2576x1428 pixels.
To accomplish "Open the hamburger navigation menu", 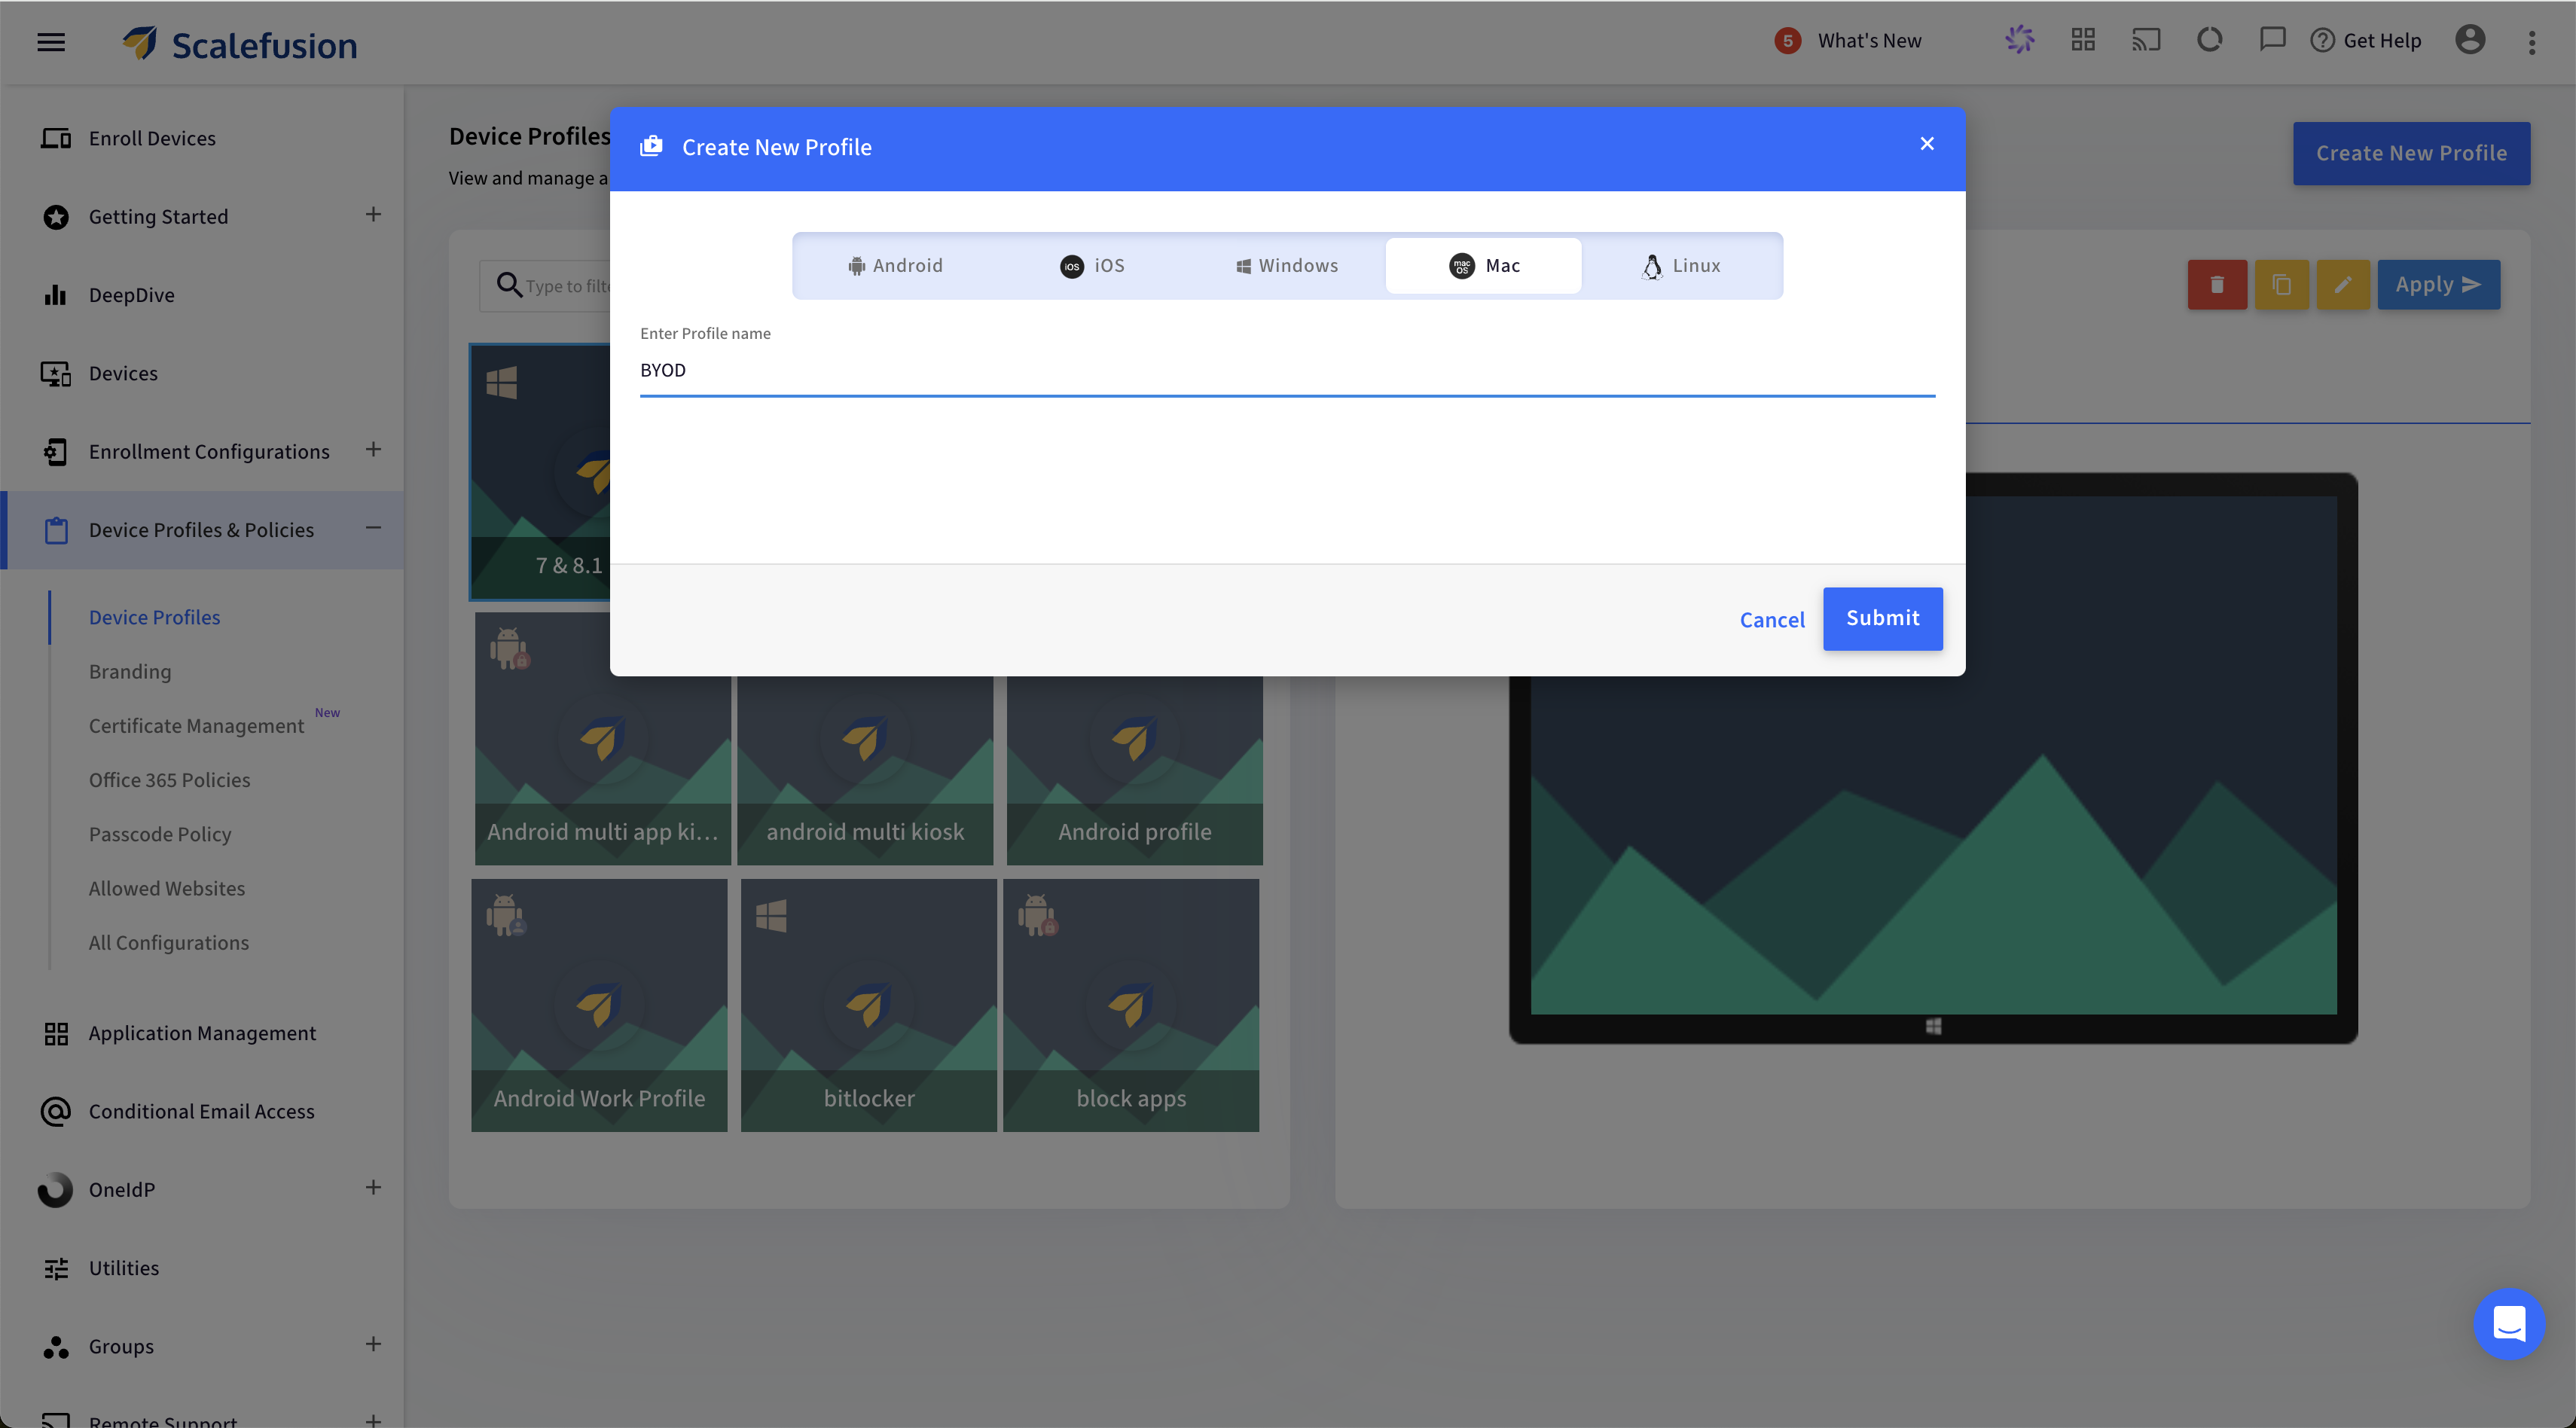I will 51,42.
